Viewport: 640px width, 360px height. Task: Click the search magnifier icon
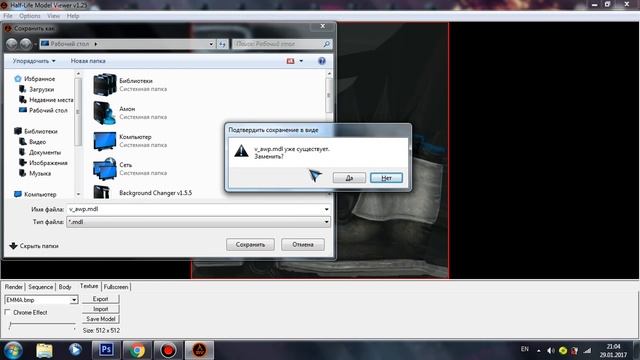pyautogui.click(x=327, y=44)
